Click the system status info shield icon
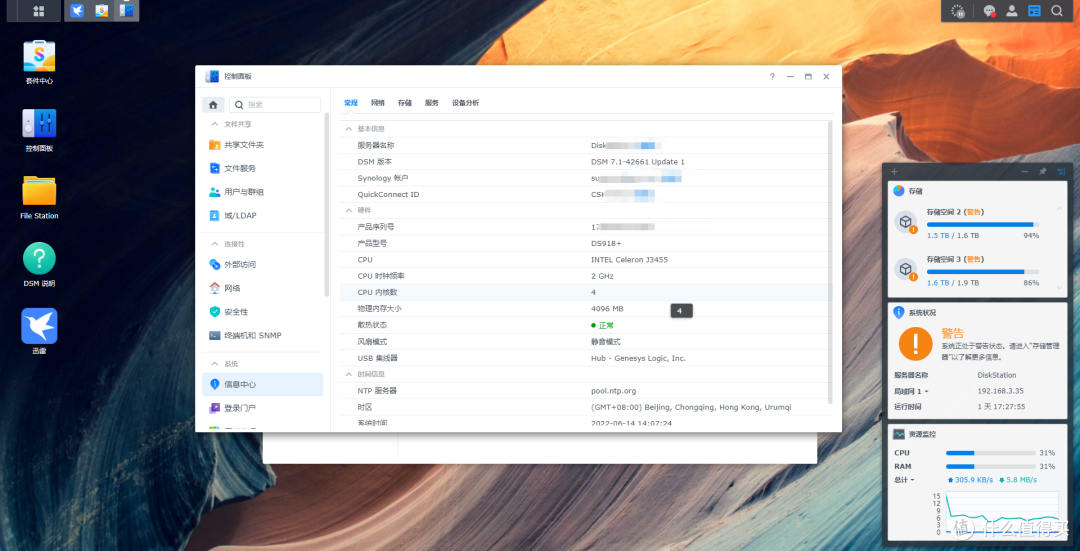1080x551 pixels. pos(899,312)
